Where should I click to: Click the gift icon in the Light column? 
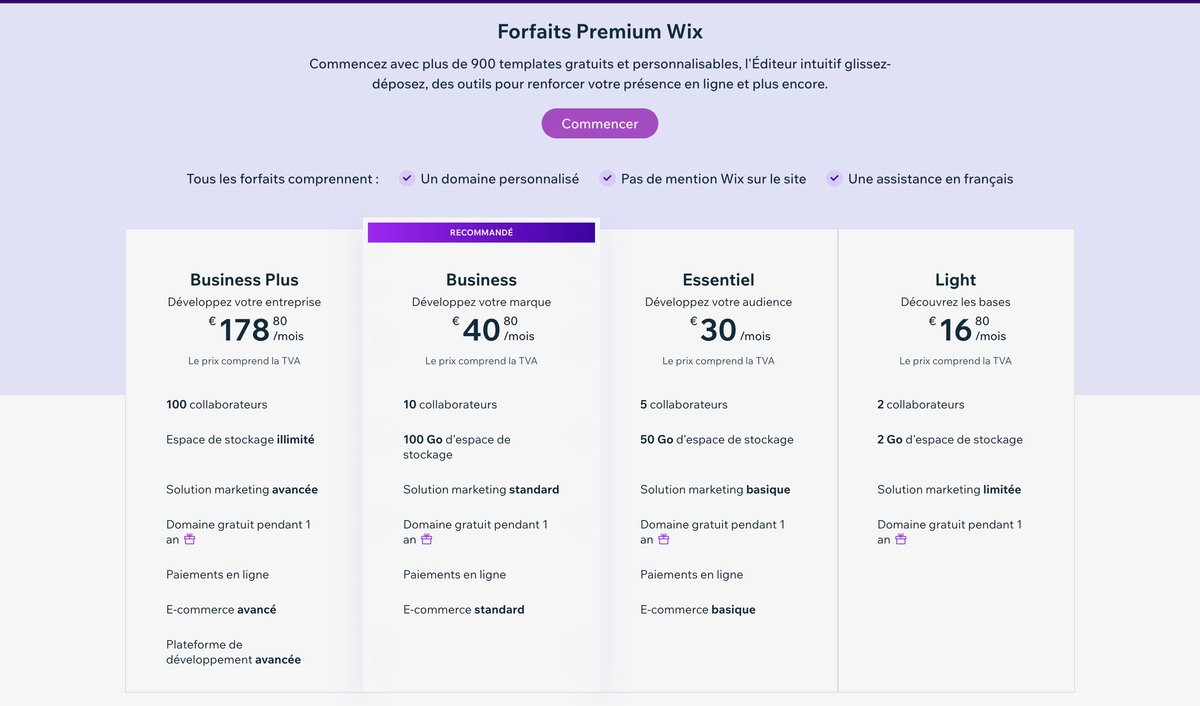pos(901,538)
